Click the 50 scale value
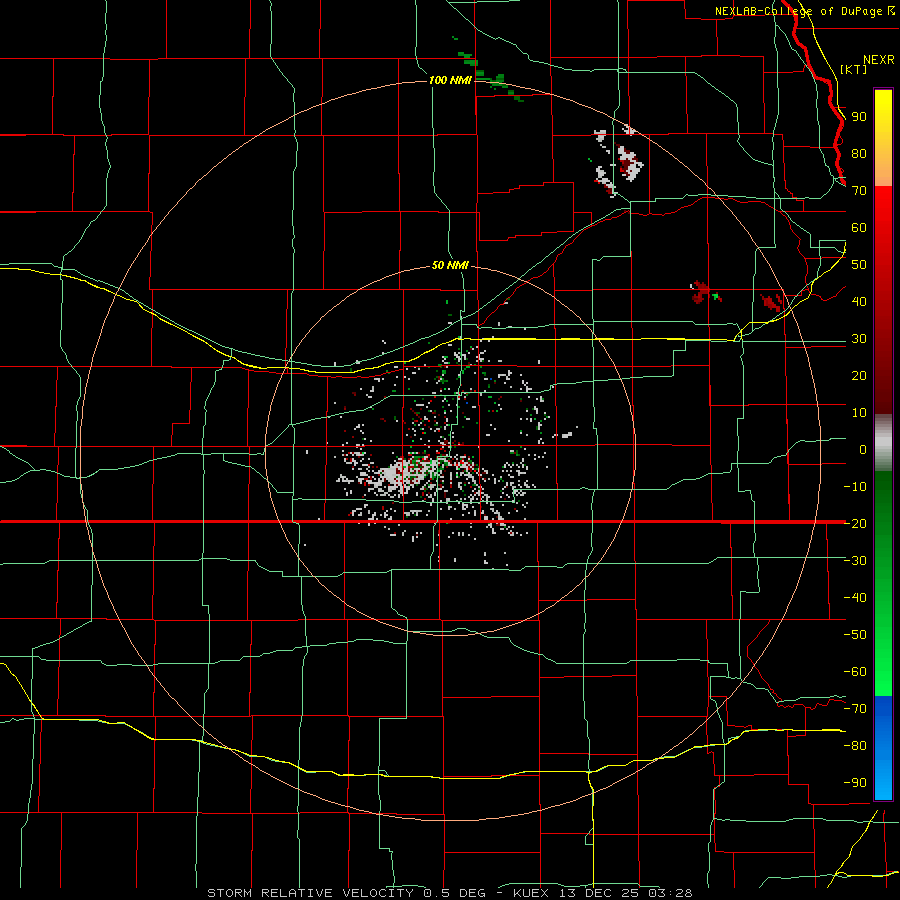Image resolution: width=900 pixels, height=900 pixels. click(x=859, y=265)
